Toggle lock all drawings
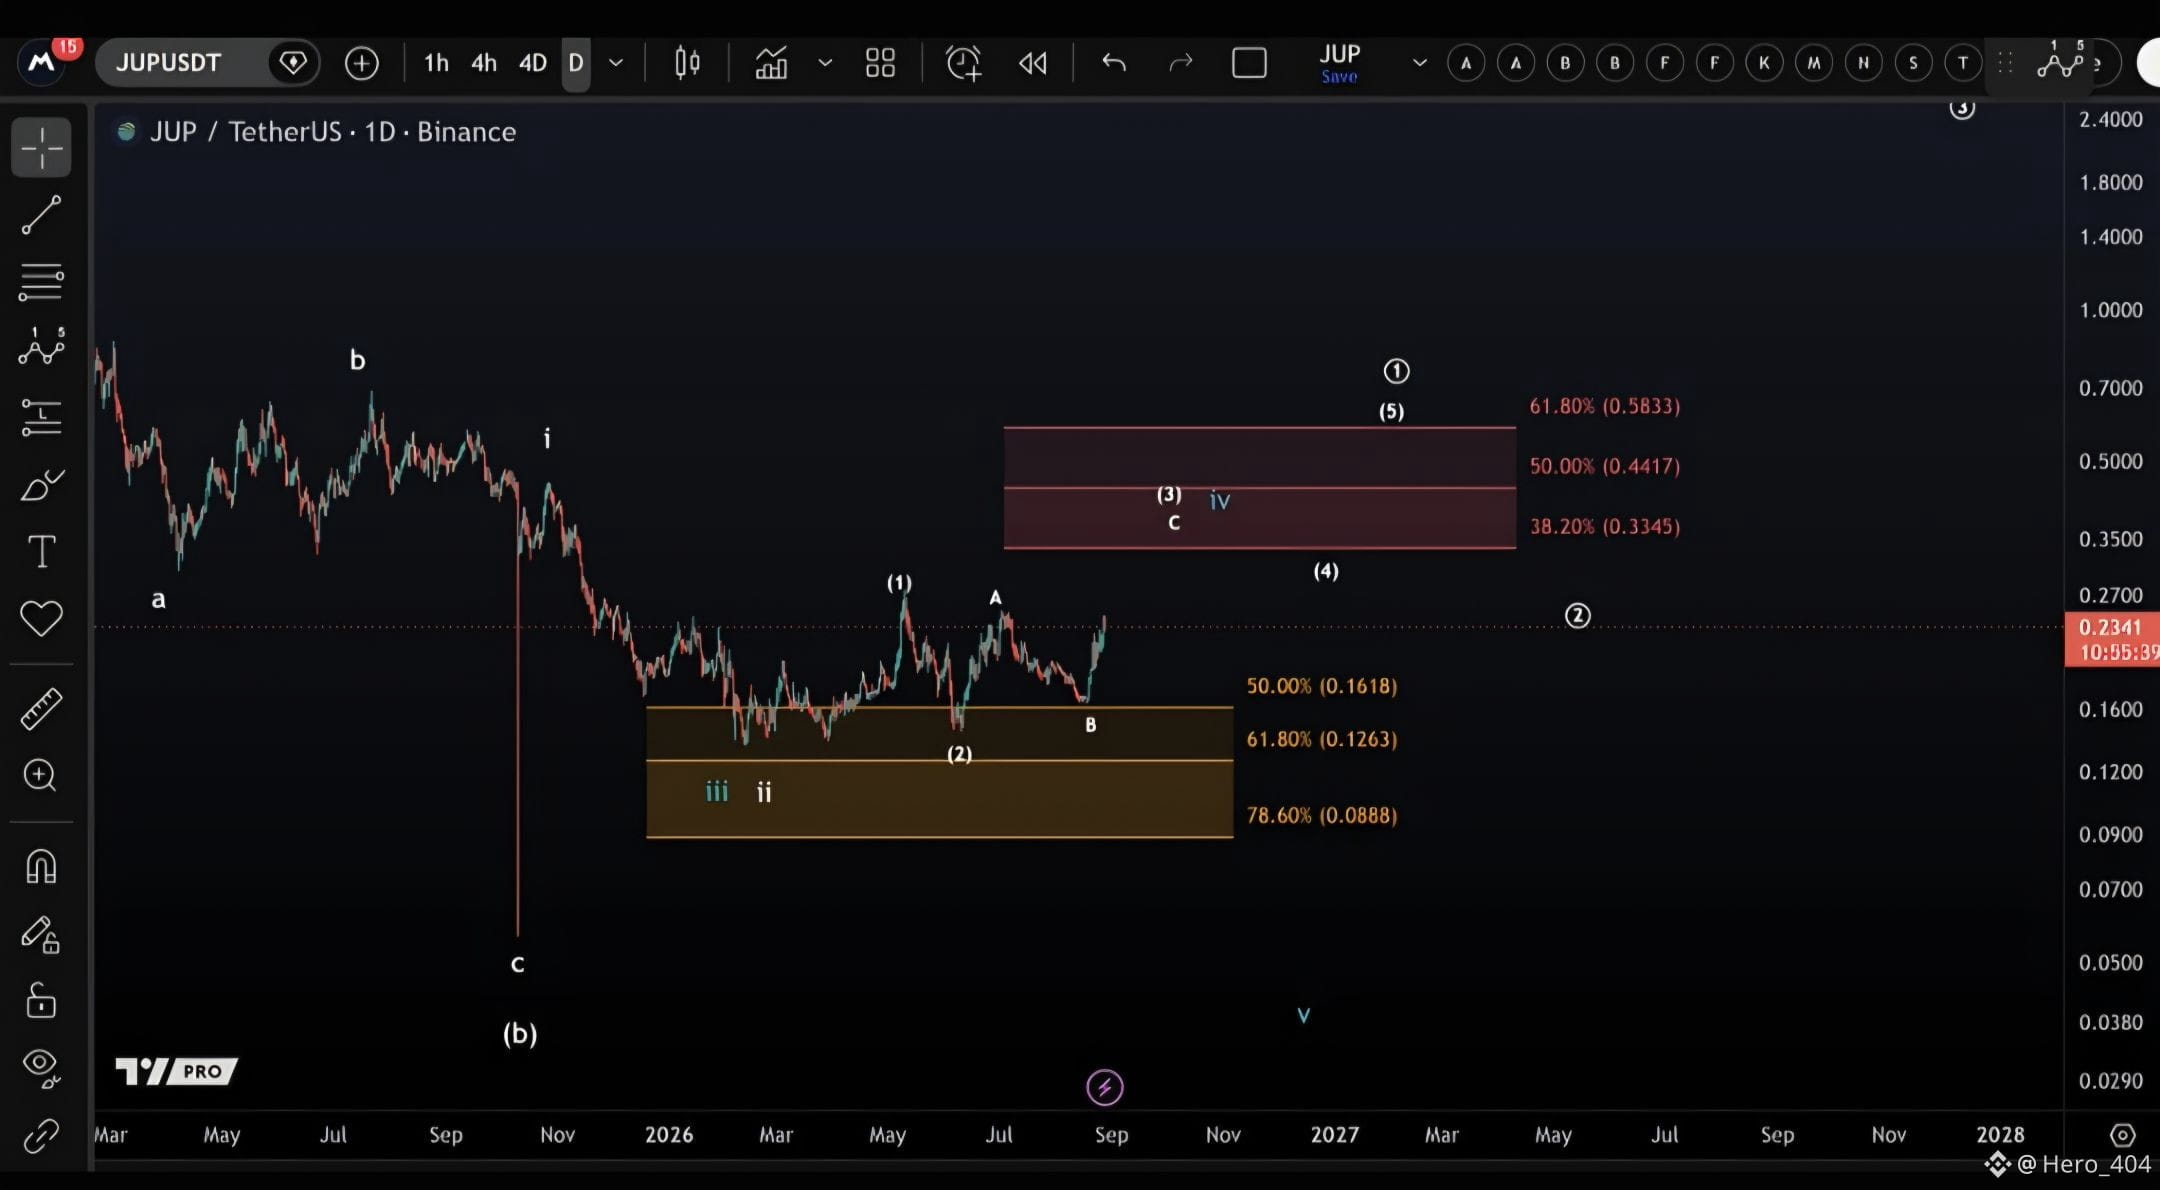Screen dimensions: 2160x1190 tap(41, 1000)
